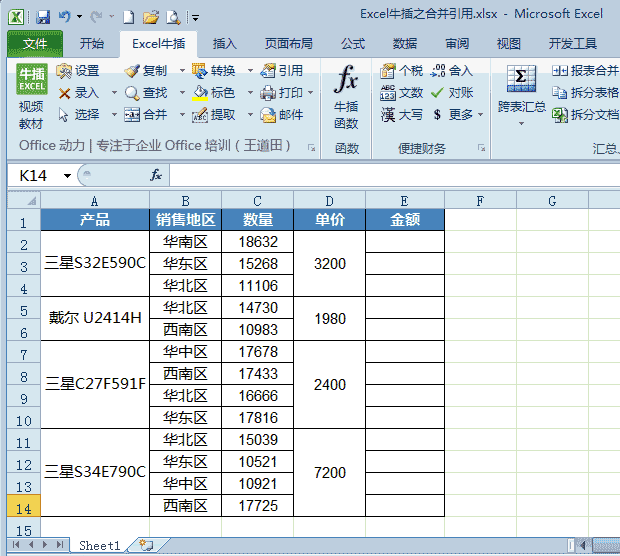Expand the 跨表汇总 dropdown arrow
Viewport: 620px width, 556px height.
point(522,124)
